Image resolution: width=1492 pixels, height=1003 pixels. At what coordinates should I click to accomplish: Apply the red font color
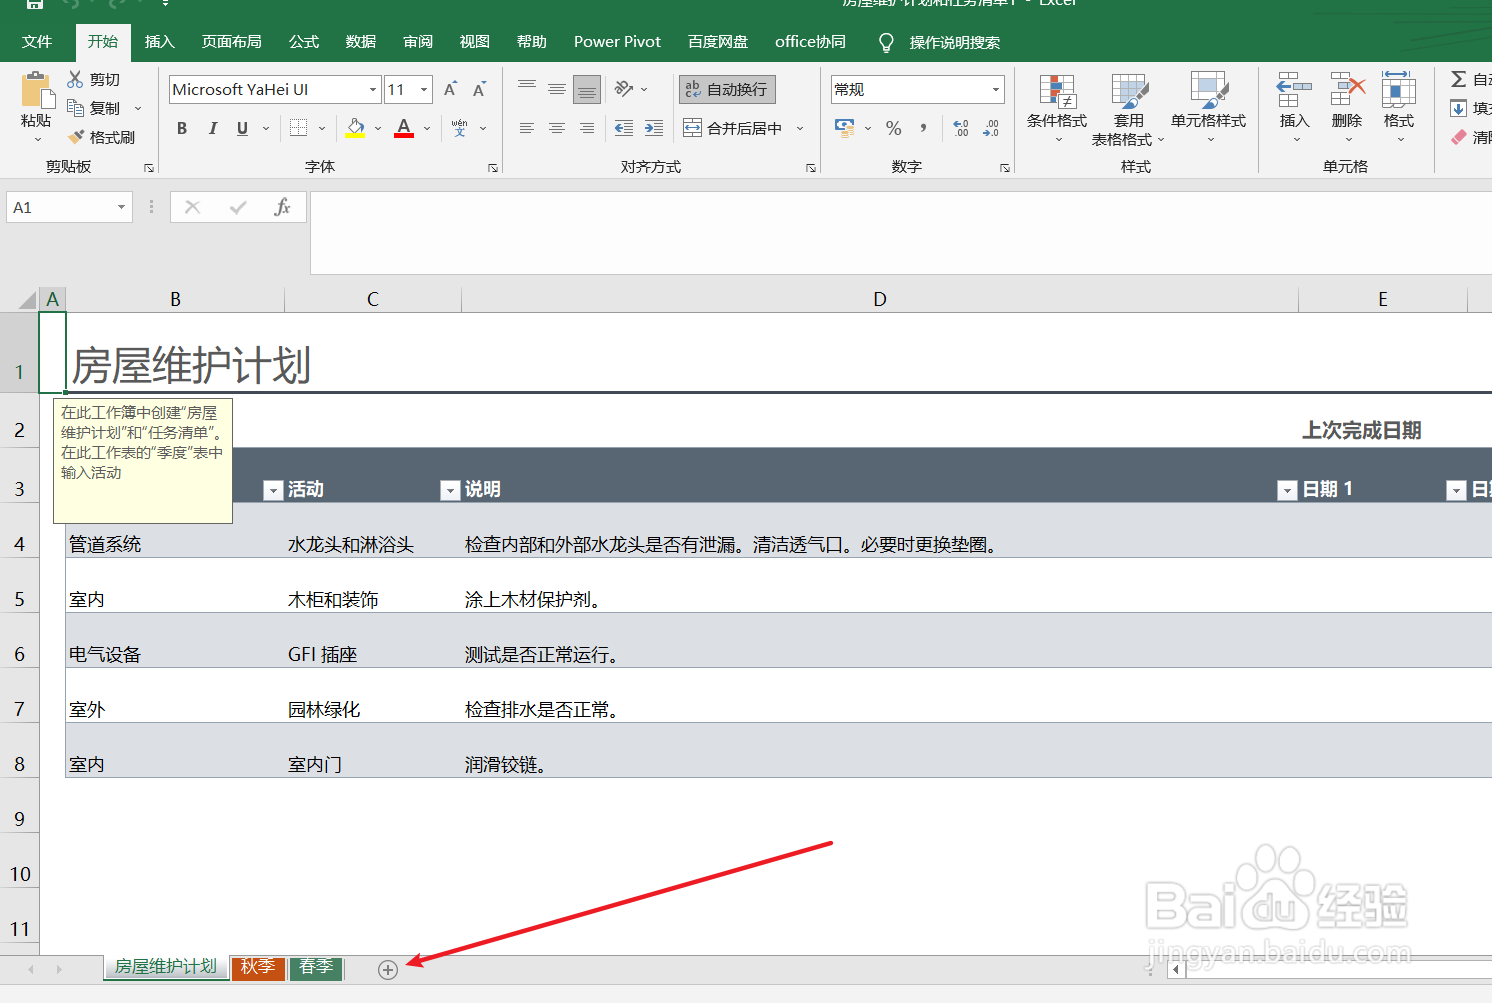(x=404, y=128)
